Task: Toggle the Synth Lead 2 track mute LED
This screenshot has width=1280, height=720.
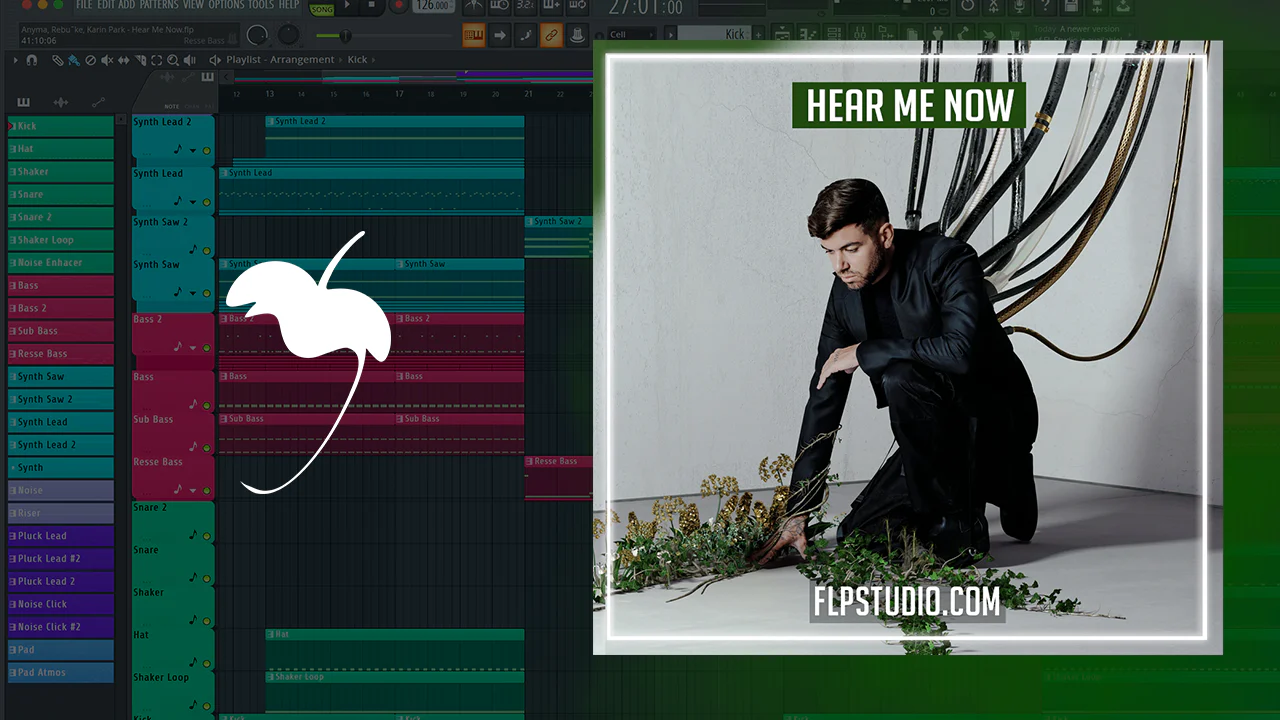Action: click(x=207, y=150)
